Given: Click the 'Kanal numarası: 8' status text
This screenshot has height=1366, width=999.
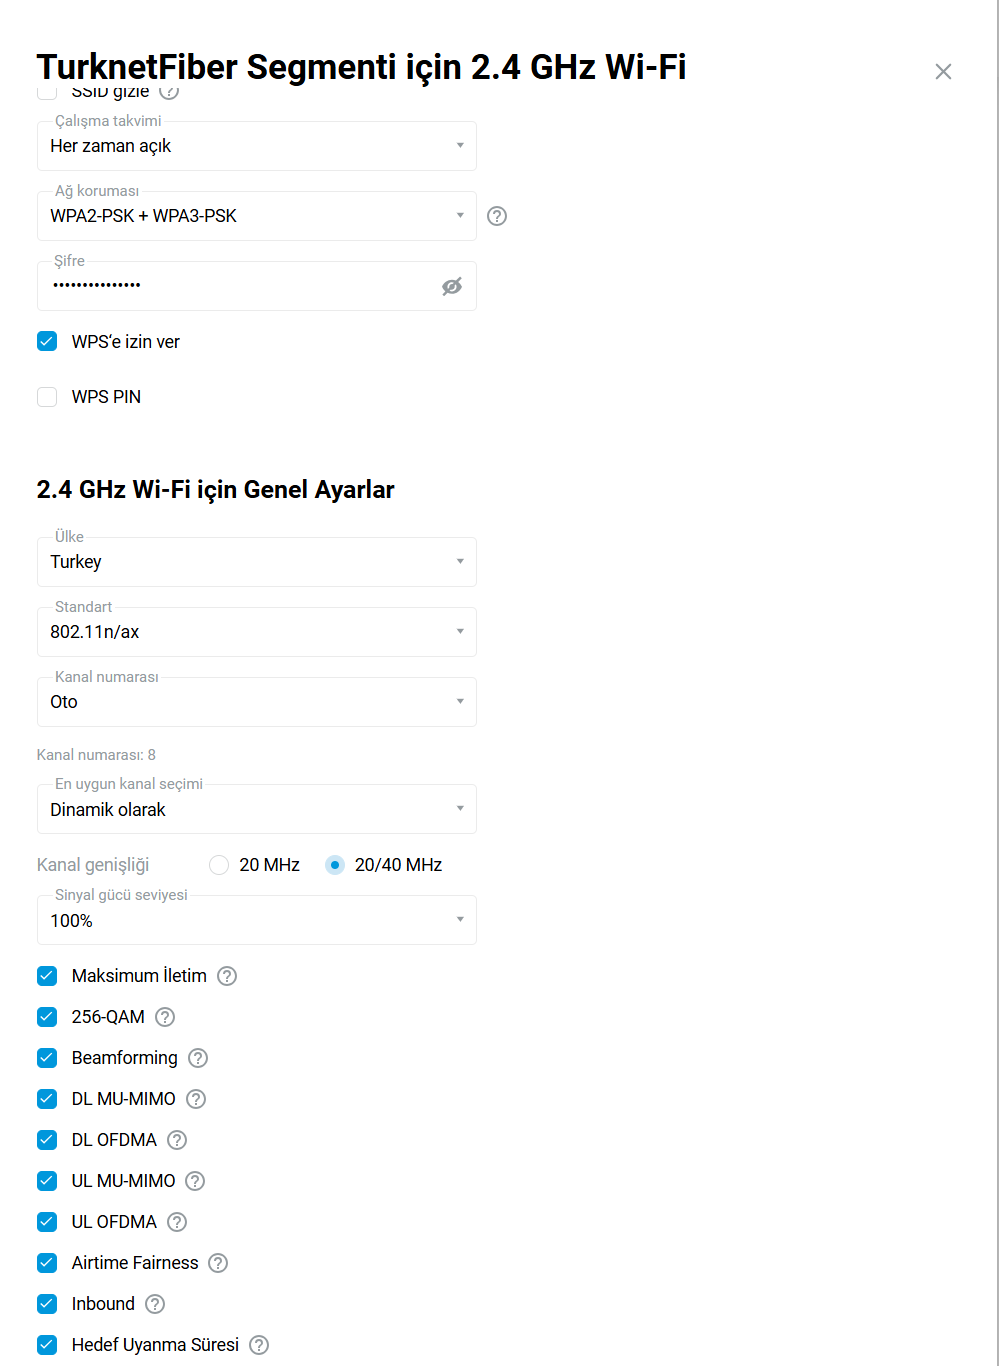Looking at the screenshot, I should [96, 755].
